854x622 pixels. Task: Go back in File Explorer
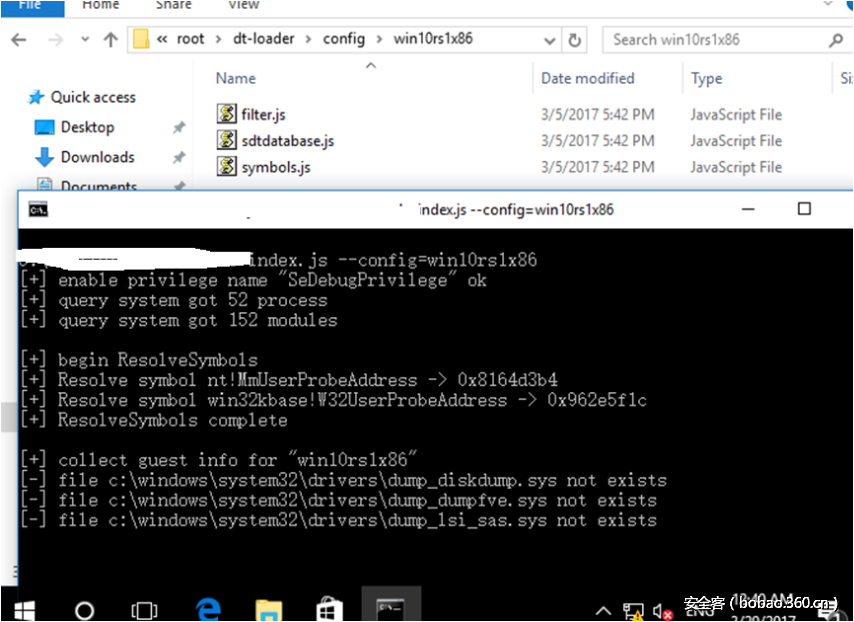[19, 40]
